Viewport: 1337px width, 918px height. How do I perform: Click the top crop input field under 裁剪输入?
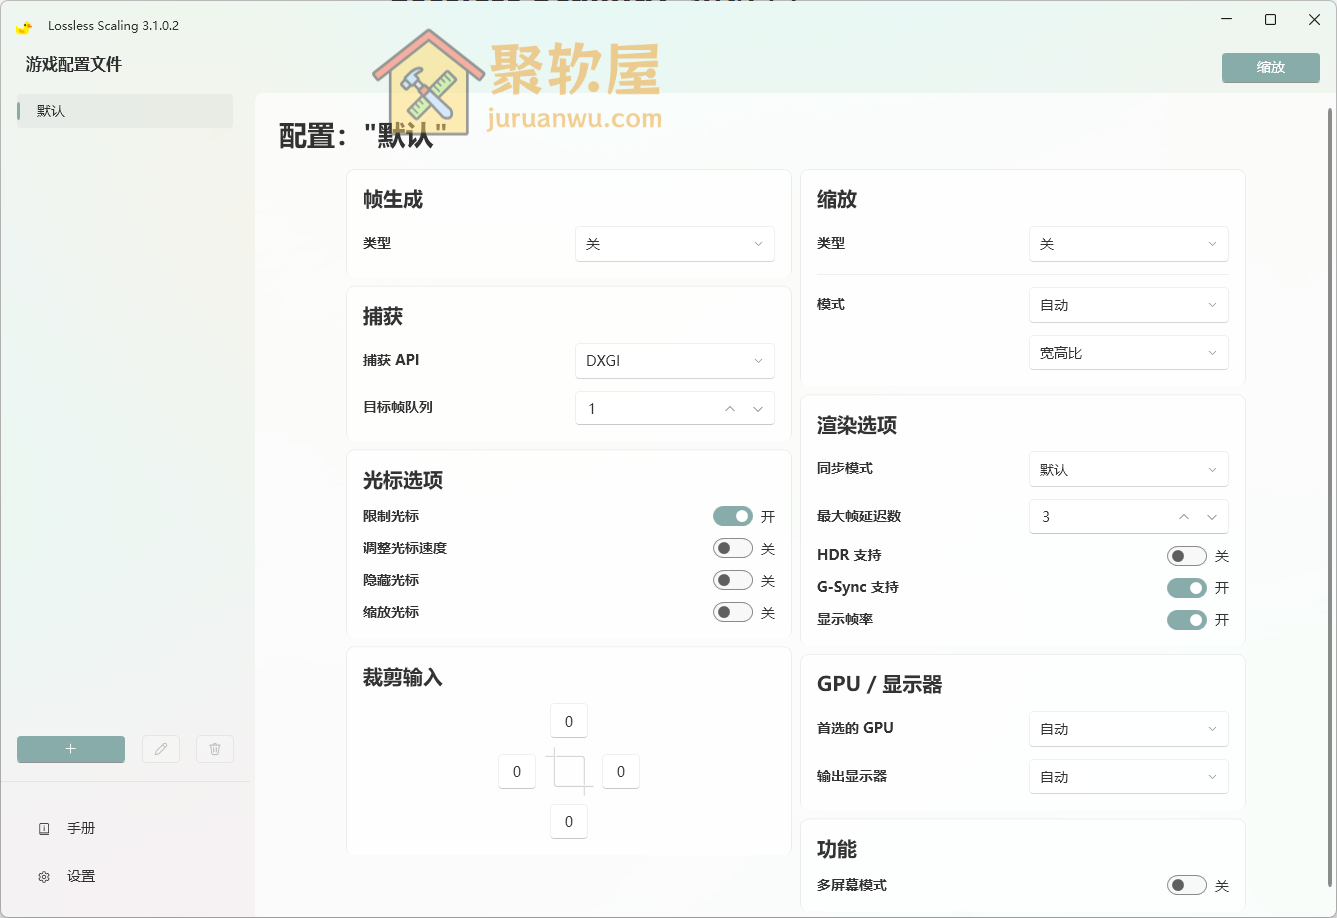click(x=568, y=720)
